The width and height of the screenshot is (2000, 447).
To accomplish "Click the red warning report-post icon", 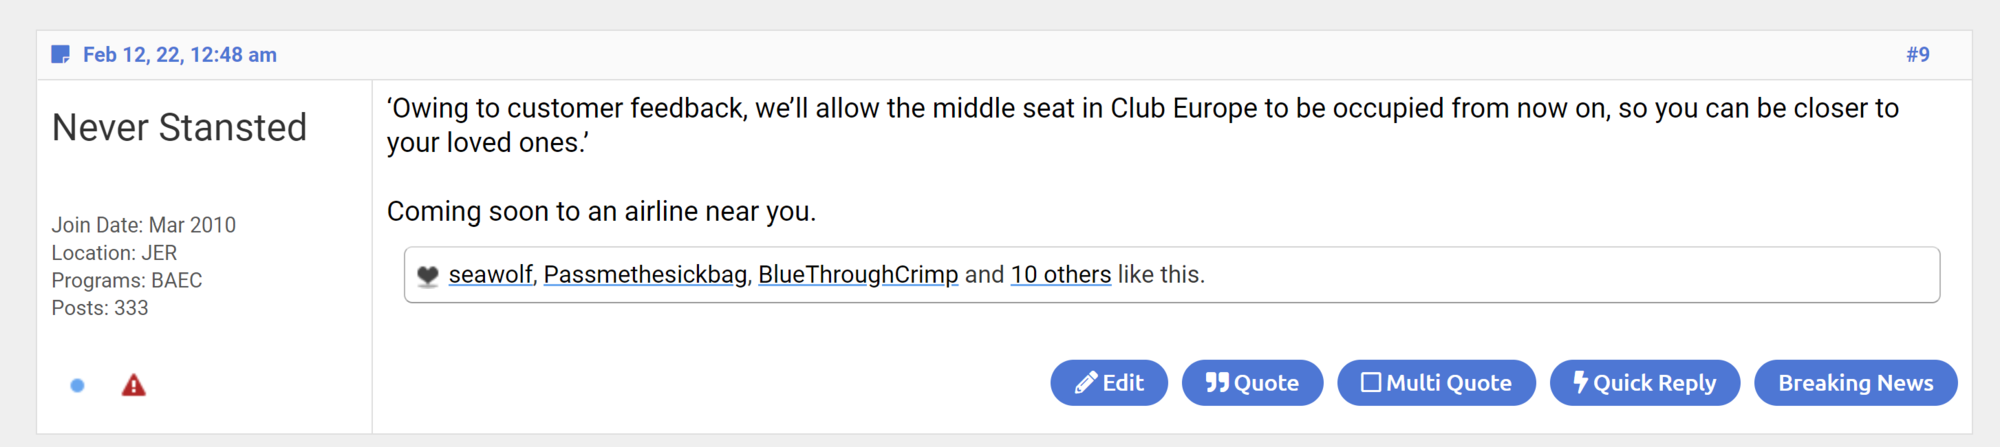I will point(134,385).
